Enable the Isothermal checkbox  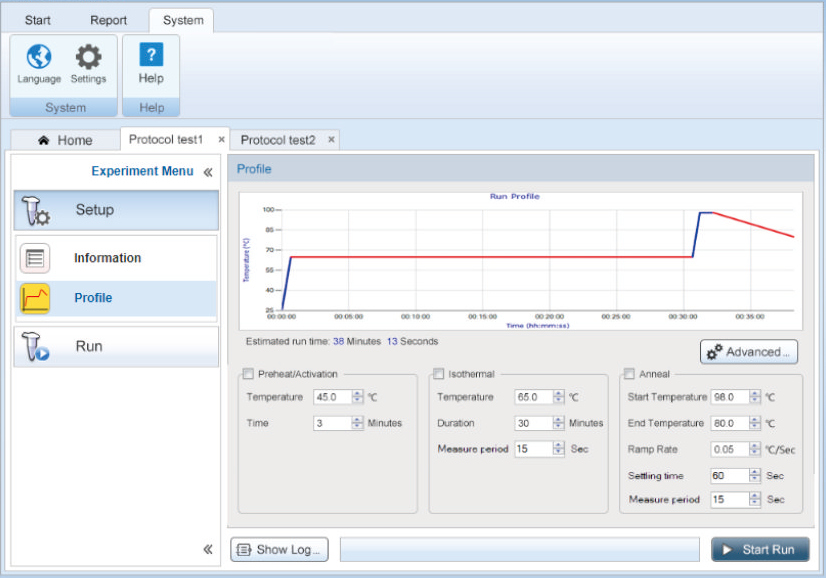coord(438,374)
